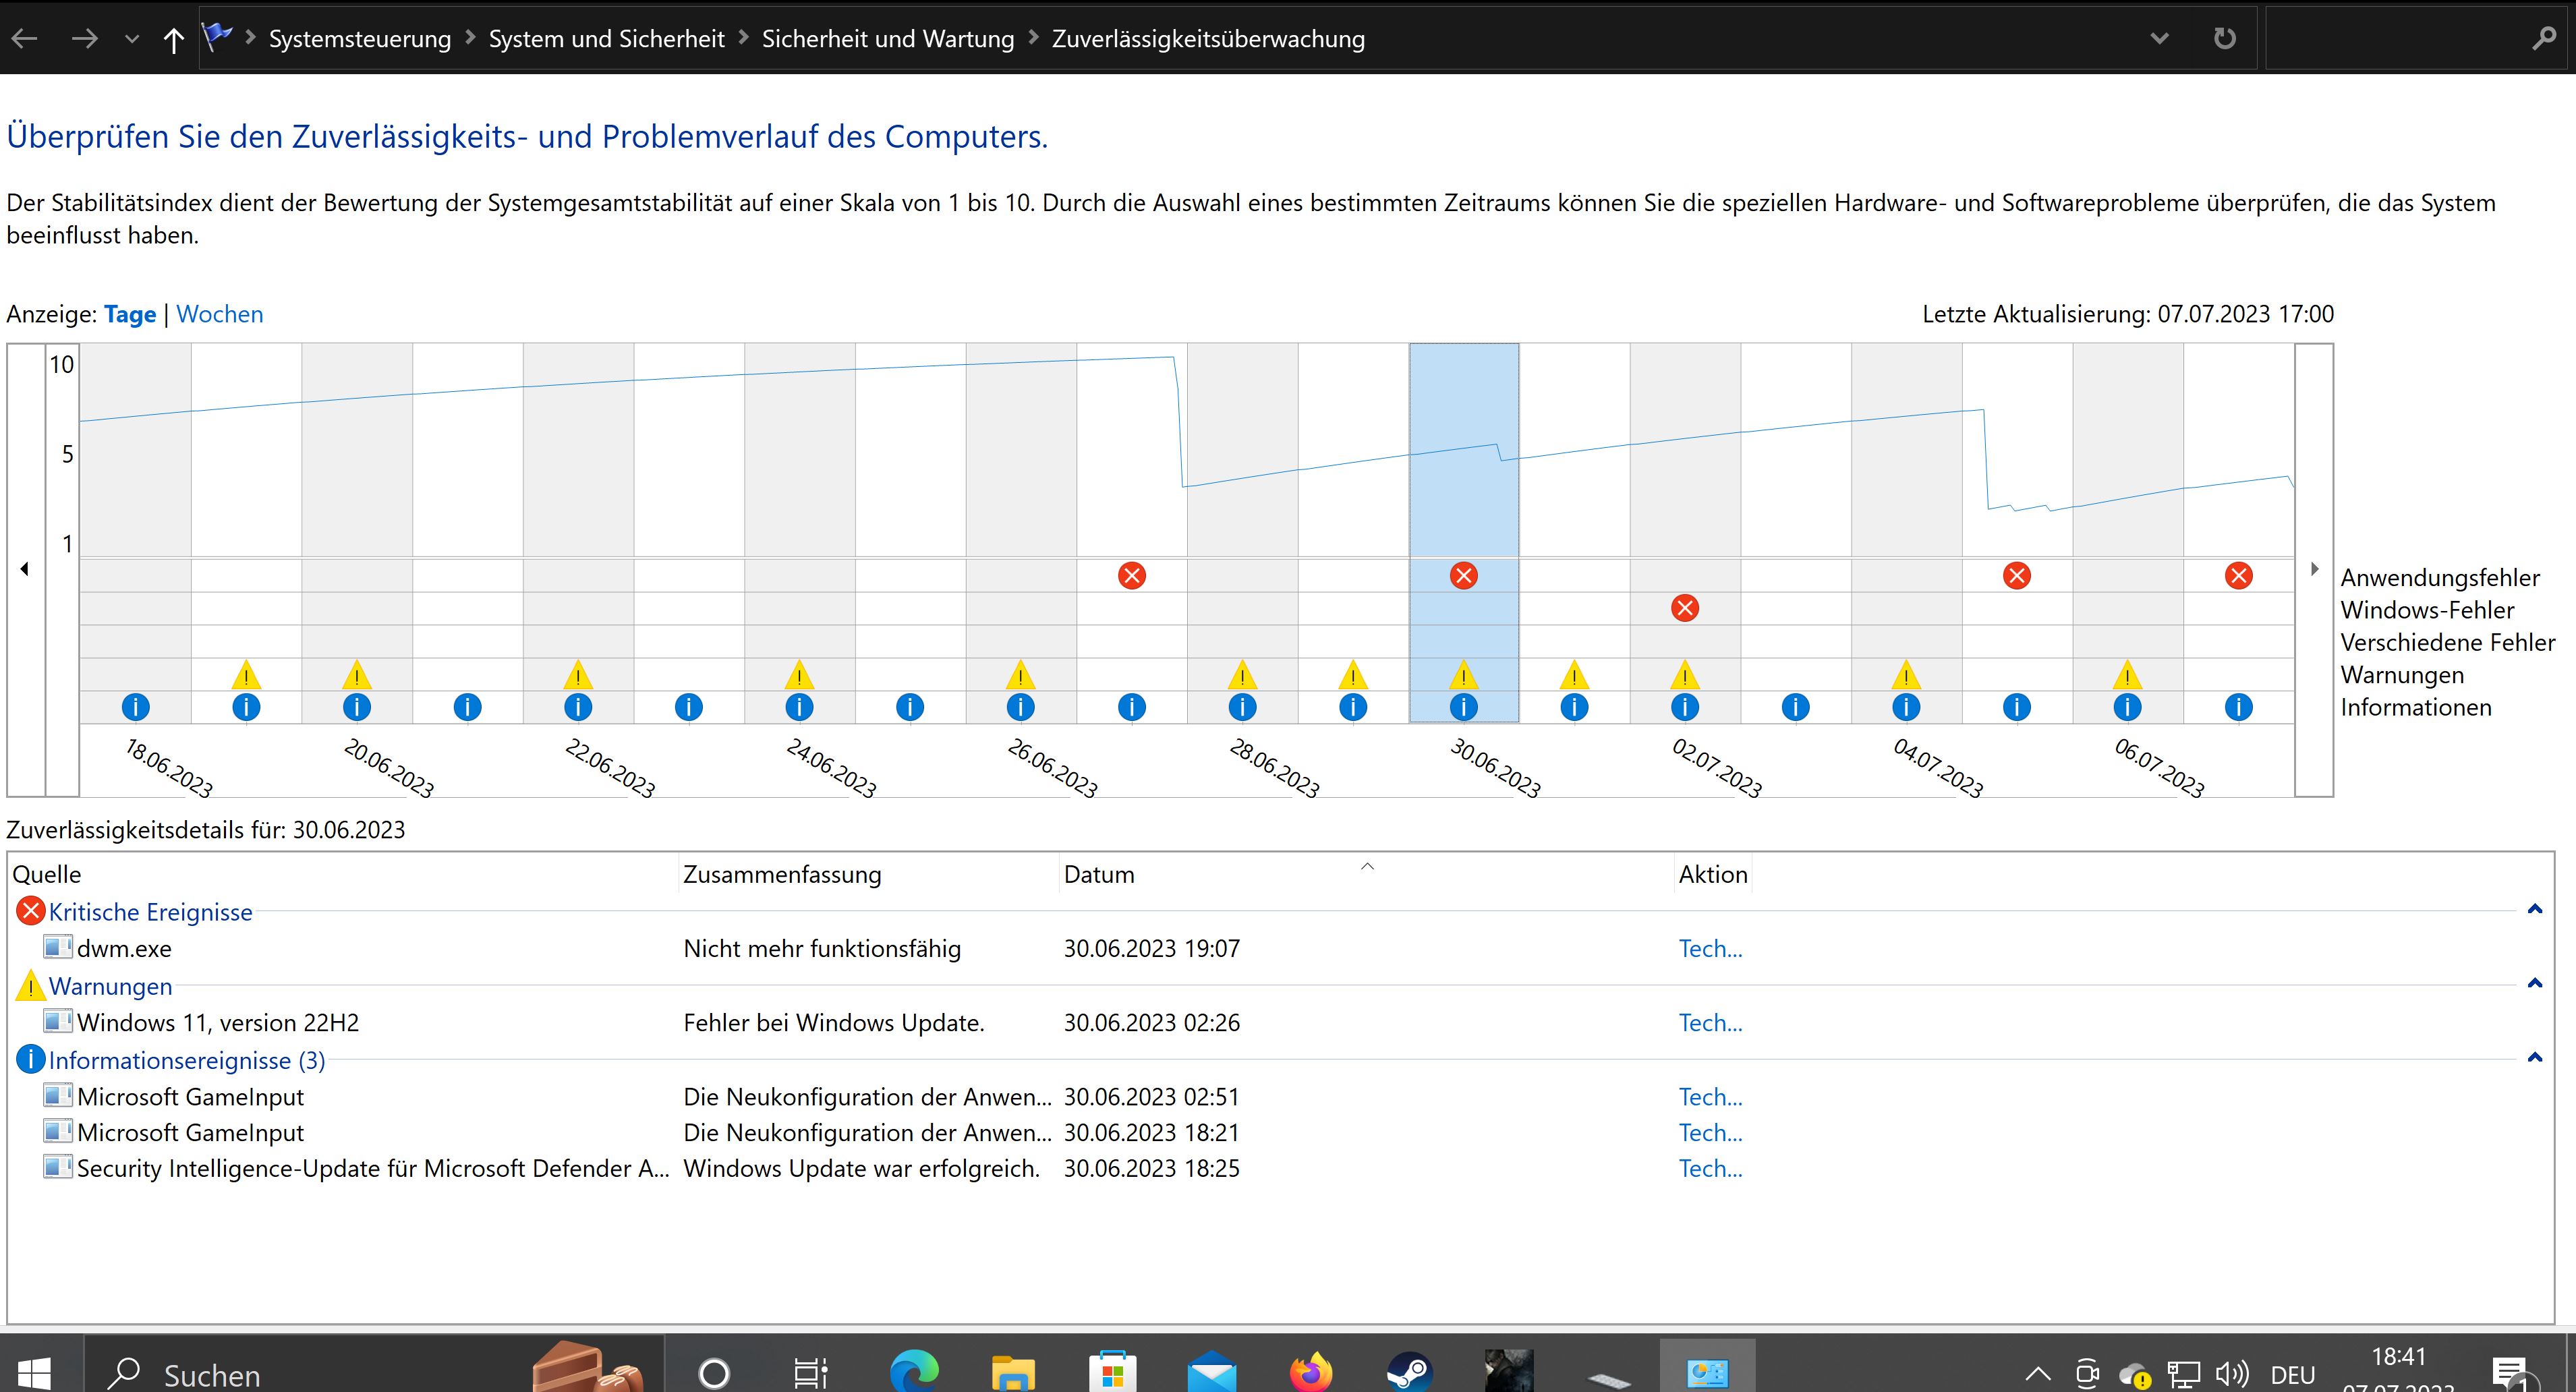Switch view to Wochen

(219, 314)
